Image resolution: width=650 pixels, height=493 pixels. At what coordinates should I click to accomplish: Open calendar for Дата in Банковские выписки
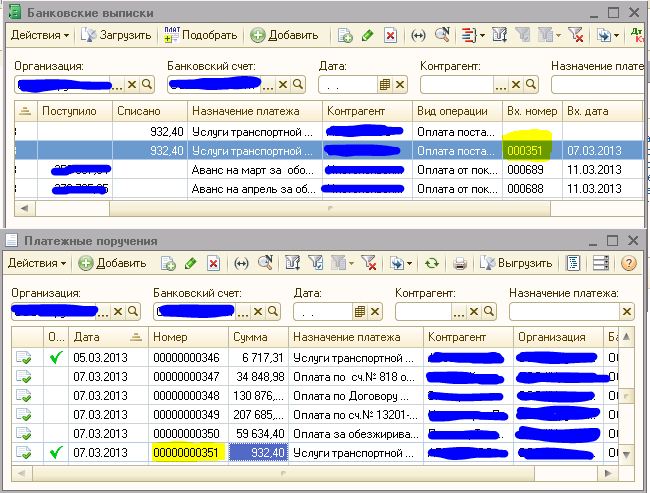tap(385, 85)
